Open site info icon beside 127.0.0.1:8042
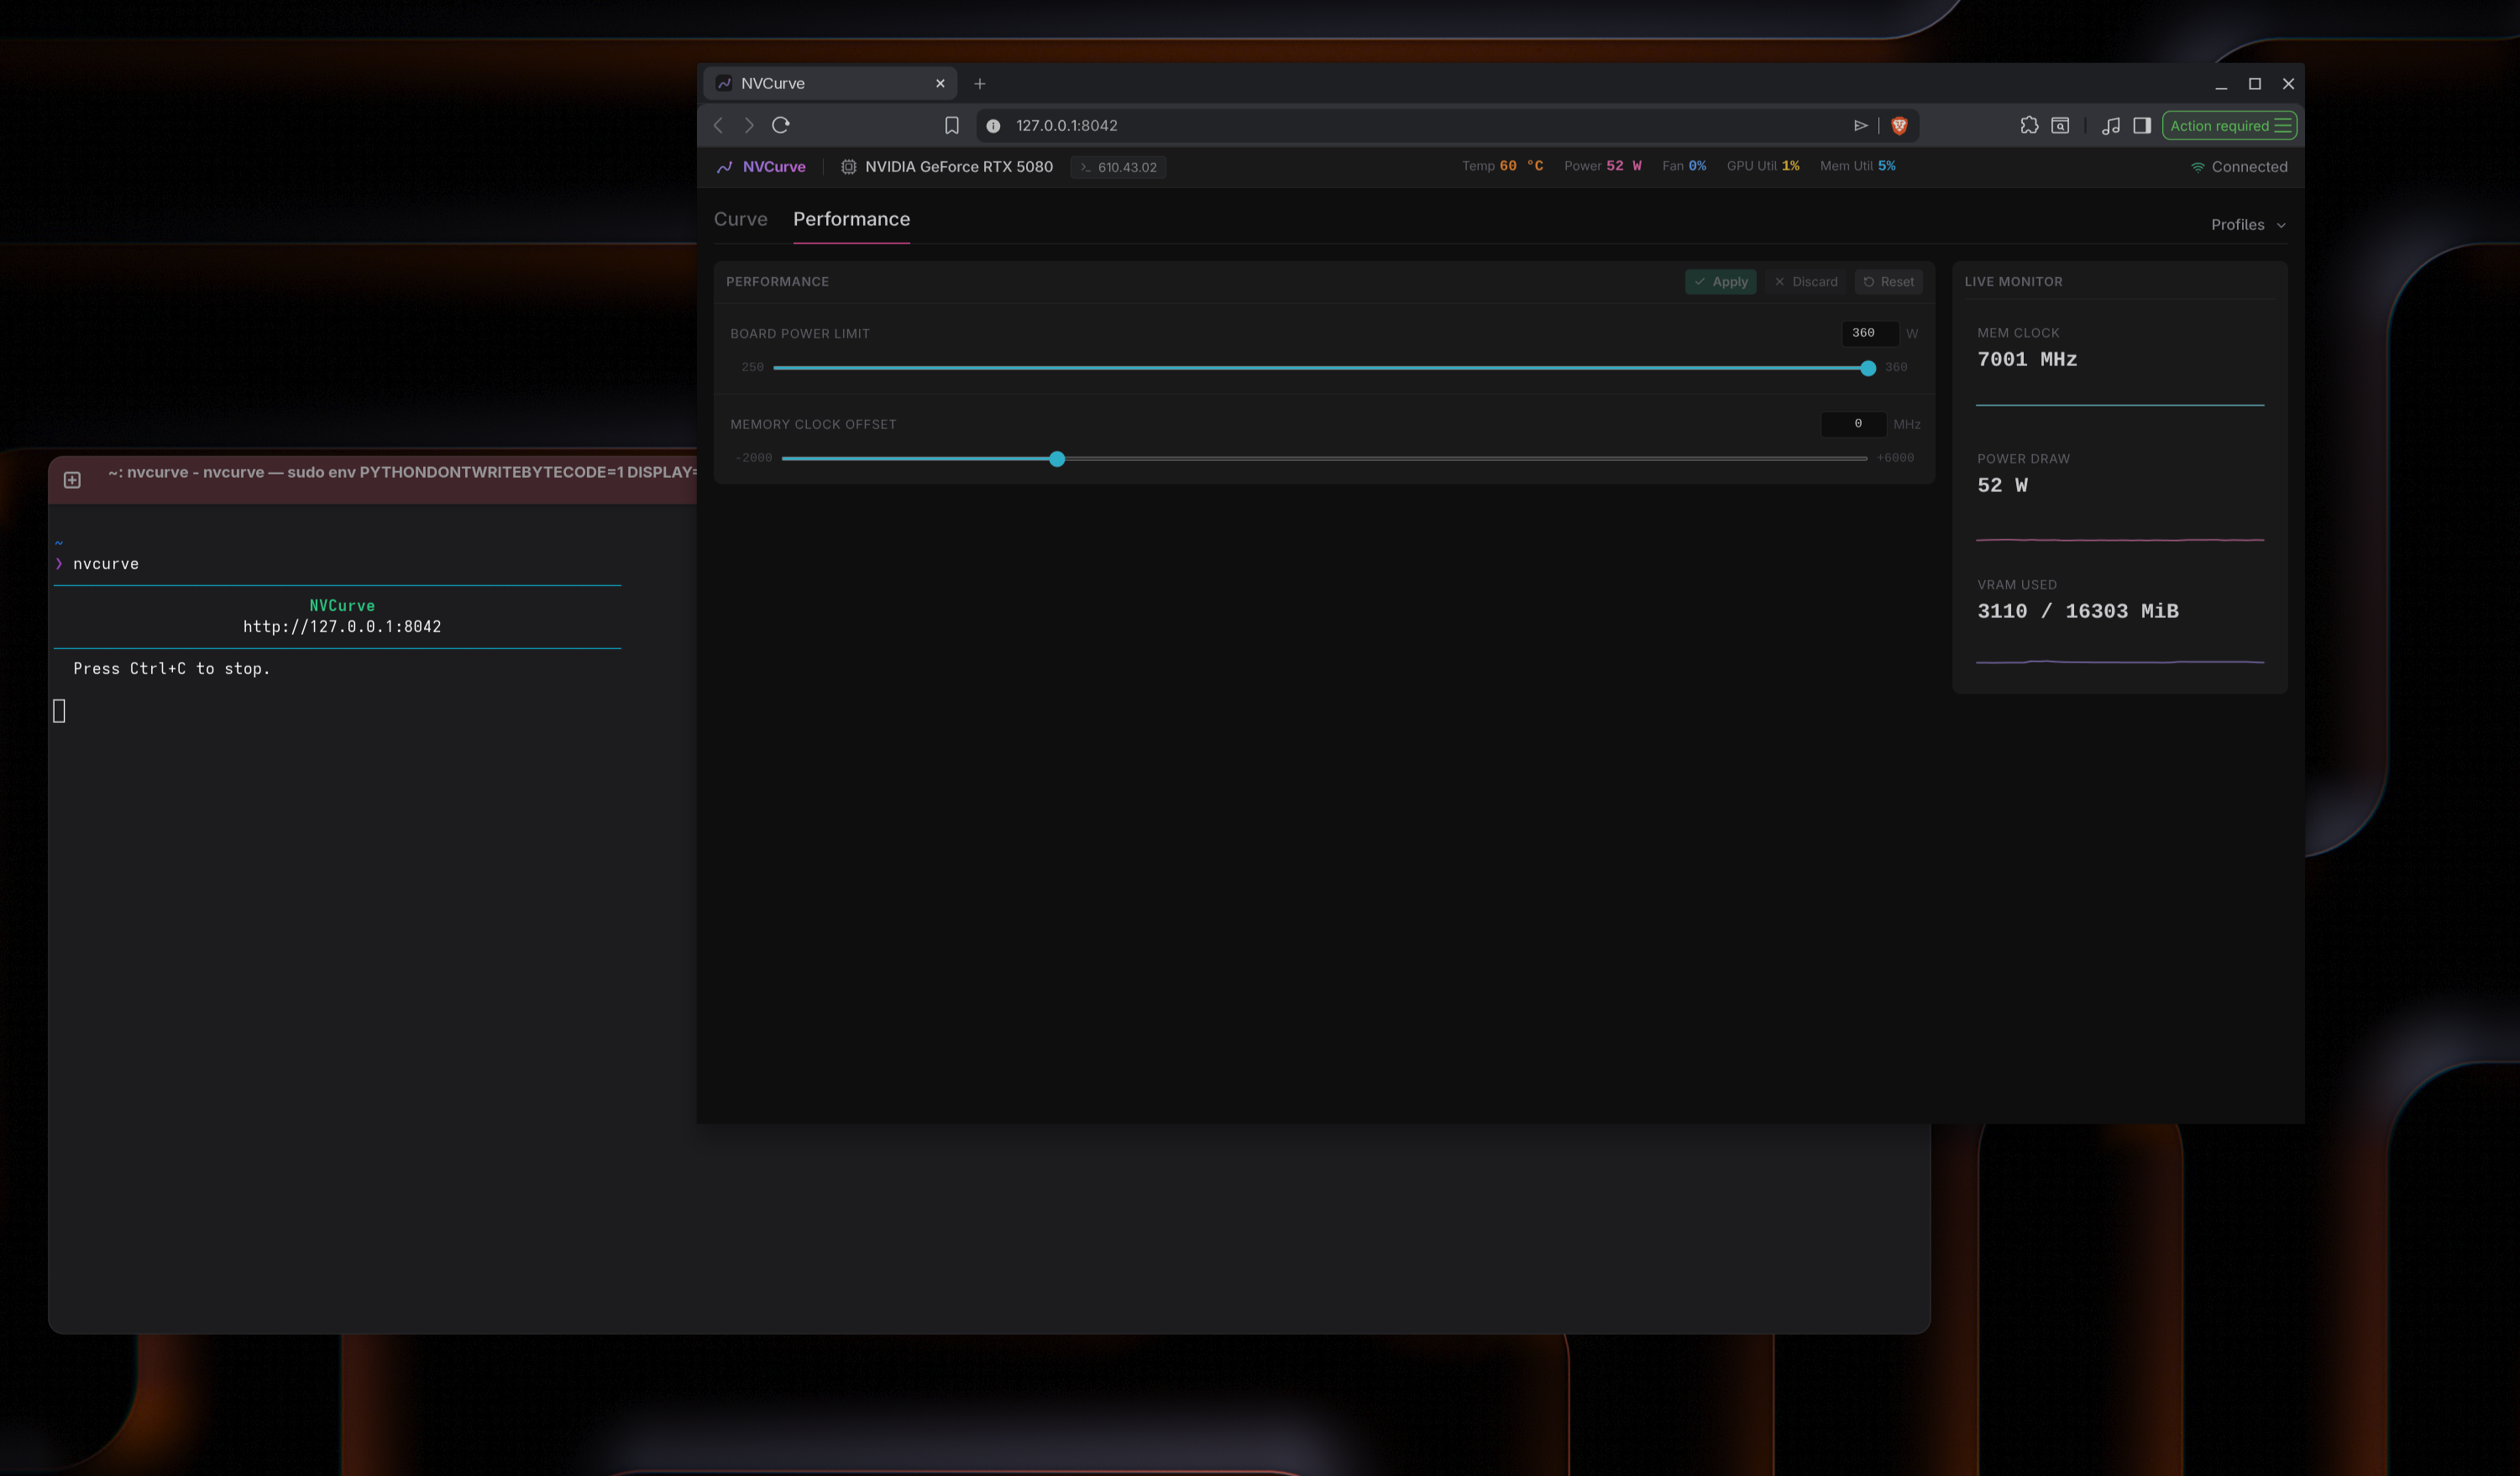Viewport: 2520px width, 1476px height. coord(993,126)
